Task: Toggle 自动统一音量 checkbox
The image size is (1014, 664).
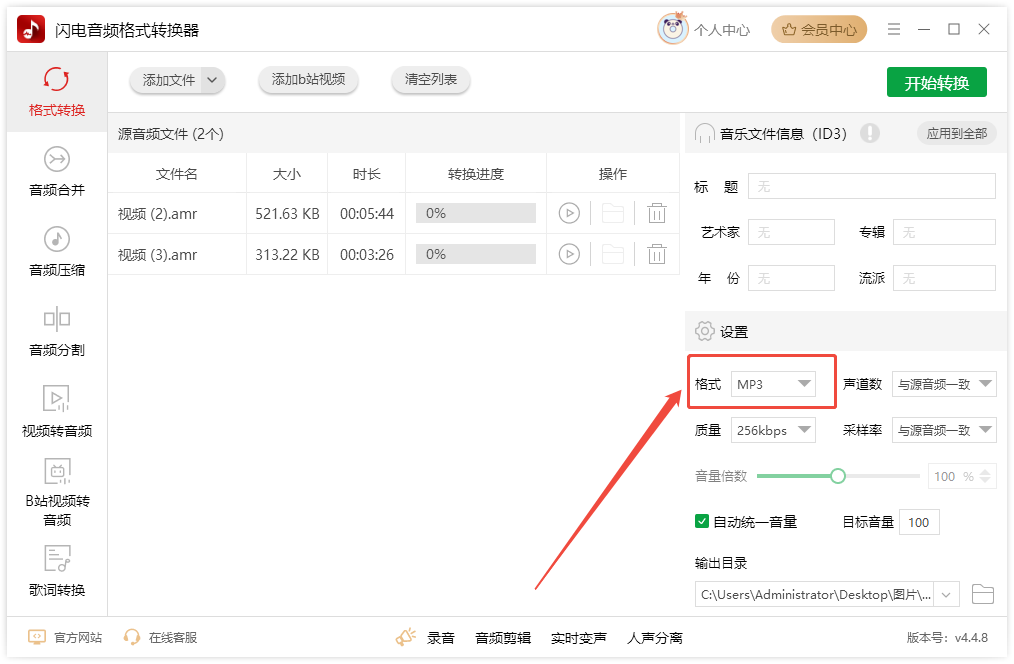Action: (702, 521)
